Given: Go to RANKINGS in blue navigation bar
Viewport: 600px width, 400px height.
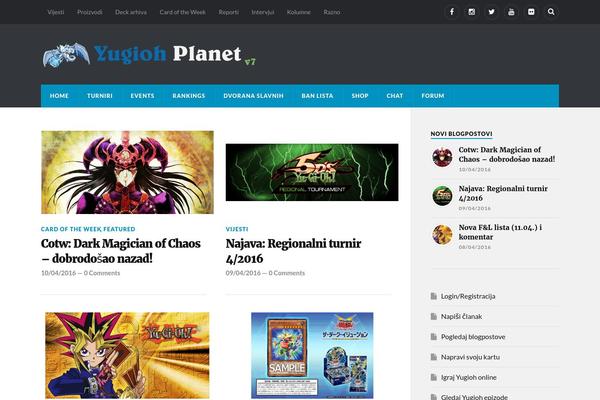Looking at the screenshot, I should coord(189,96).
